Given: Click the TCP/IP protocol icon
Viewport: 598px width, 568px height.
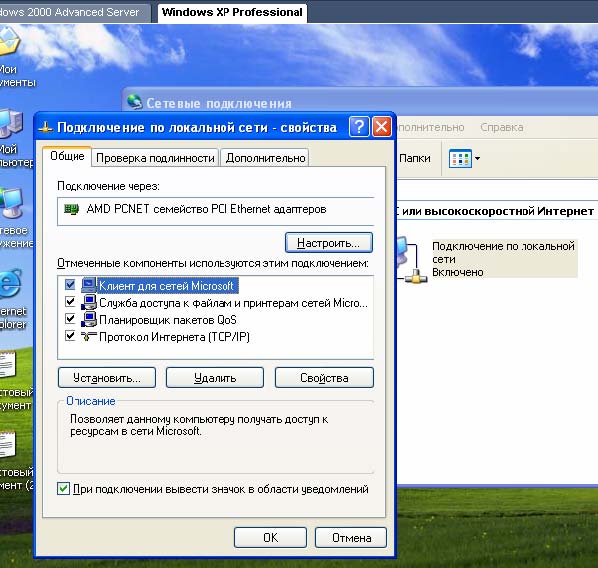Looking at the screenshot, I should (x=89, y=336).
